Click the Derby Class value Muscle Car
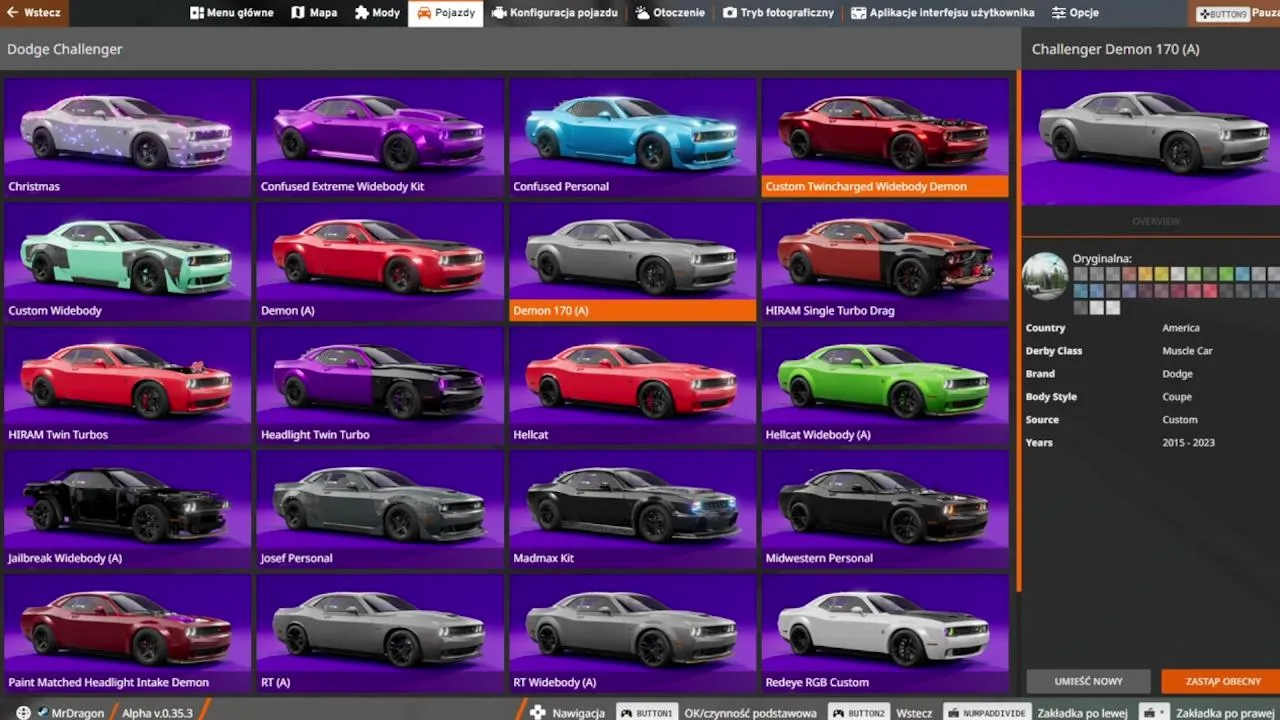The width and height of the screenshot is (1280, 720). 1187,351
